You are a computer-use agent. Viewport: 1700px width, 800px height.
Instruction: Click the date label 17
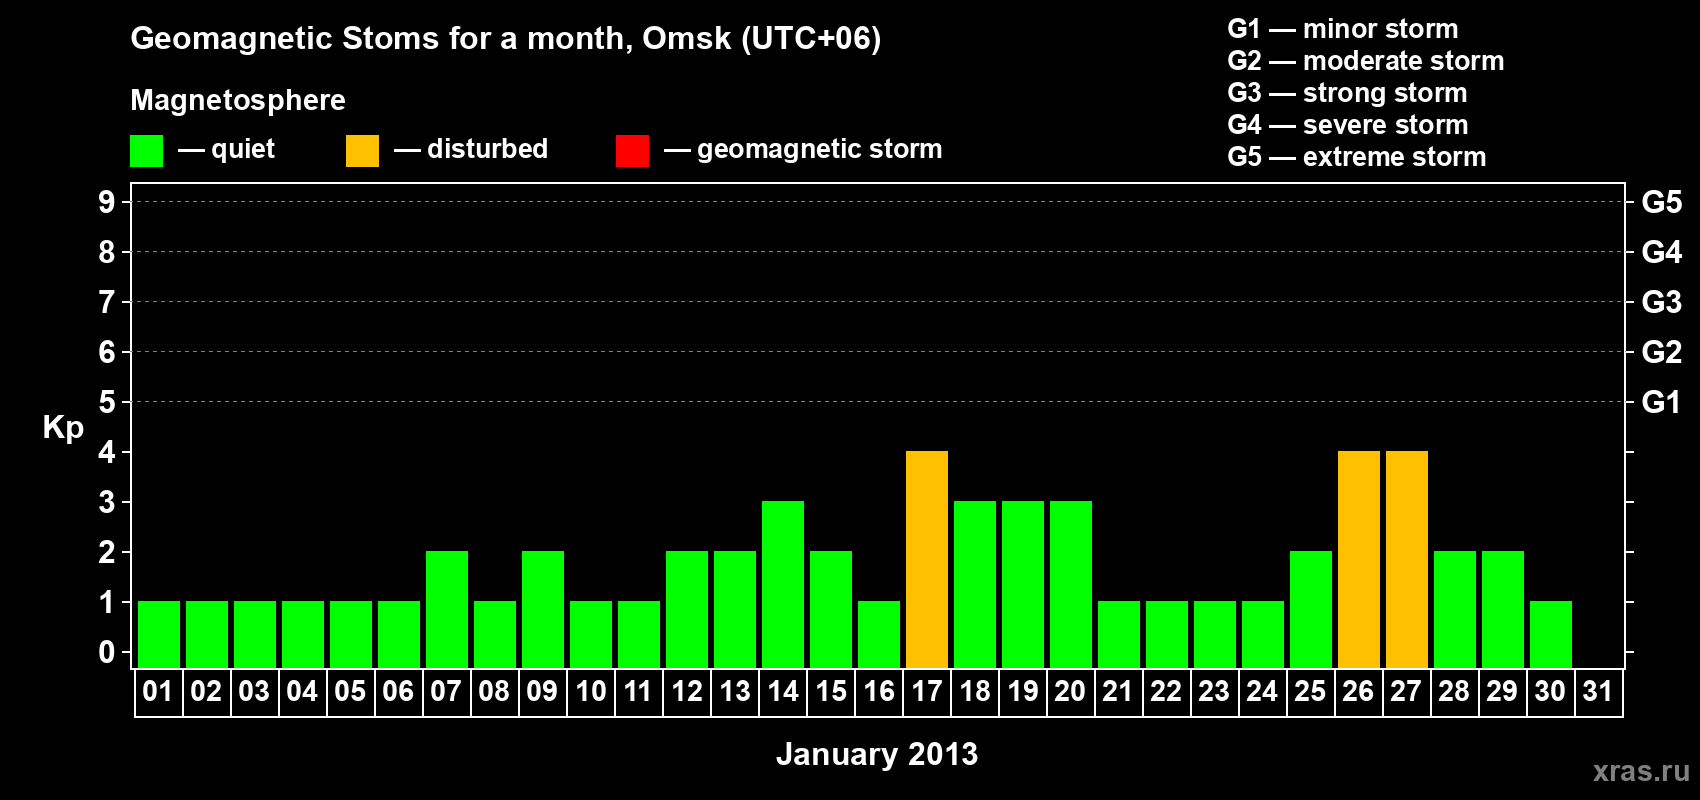pyautogui.click(x=927, y=691)
